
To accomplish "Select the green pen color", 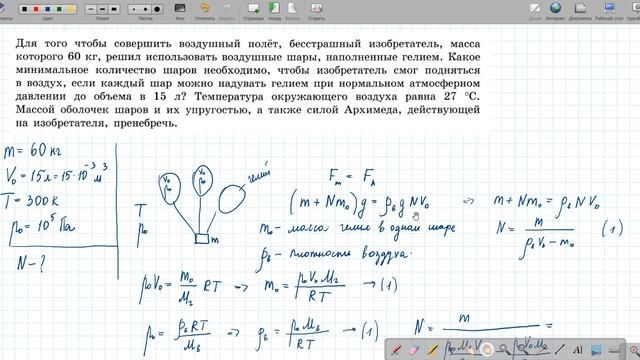I will coord(59,9).
